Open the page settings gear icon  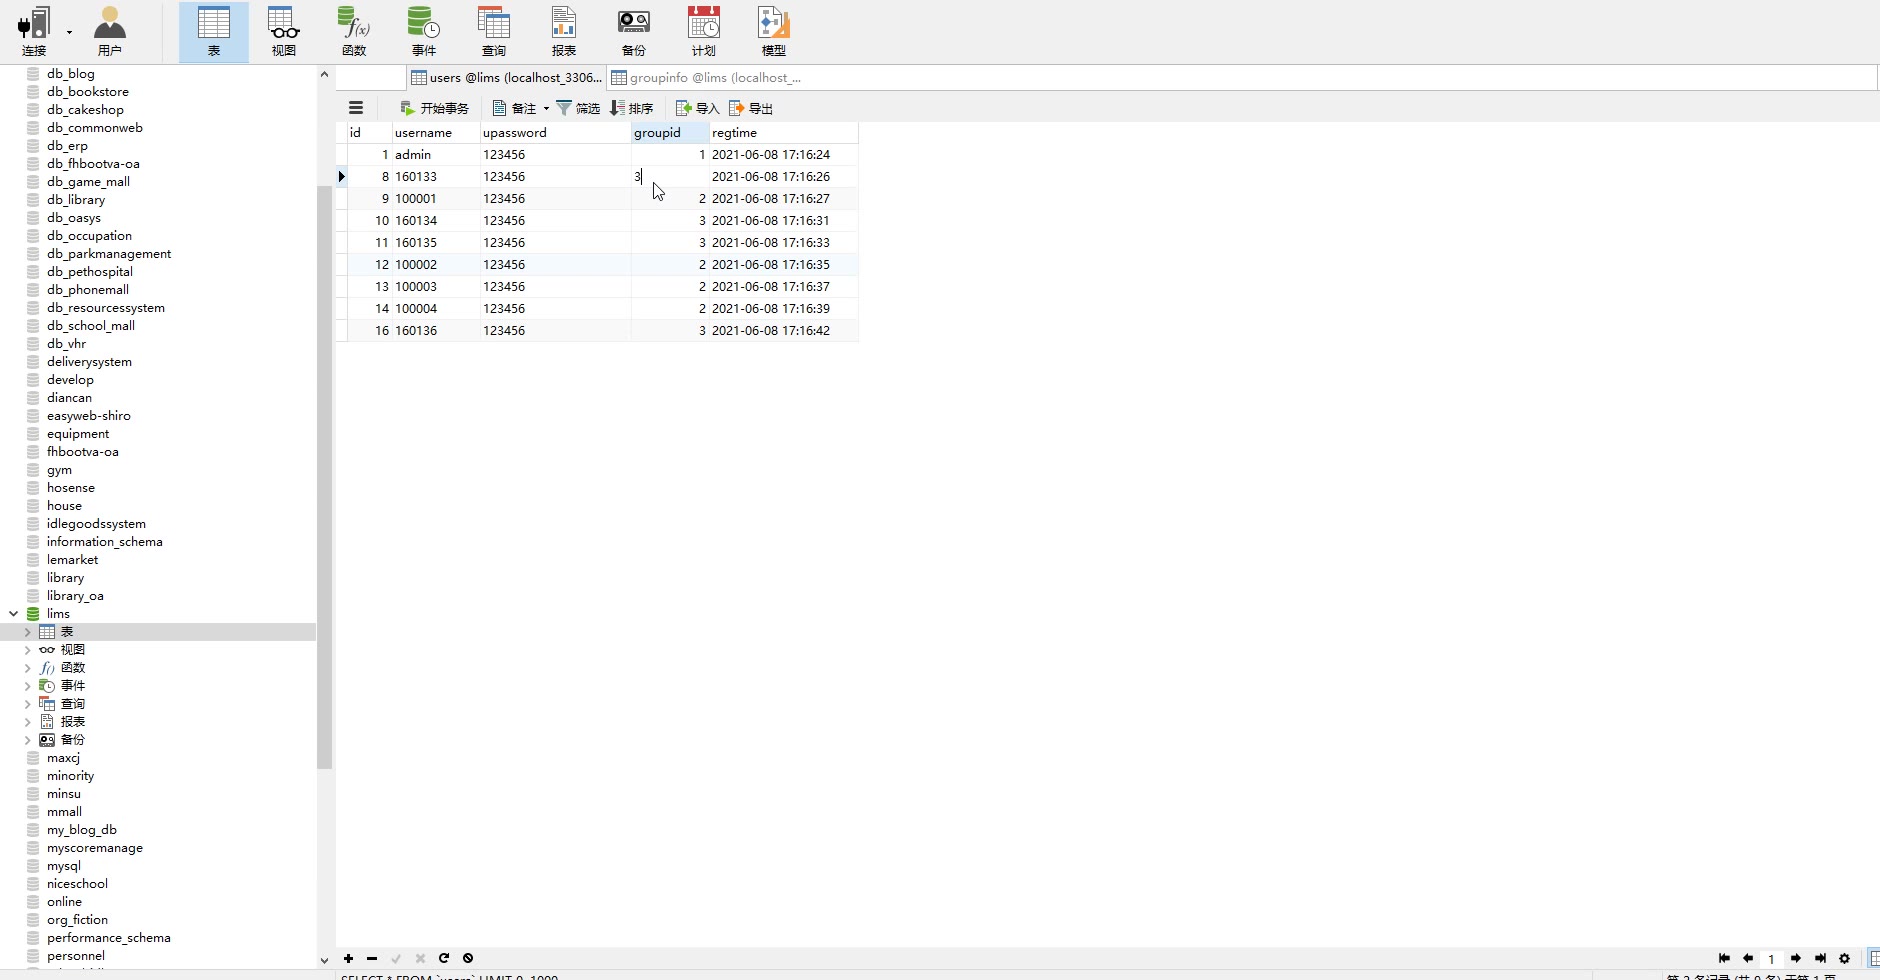click(1845, 958)
